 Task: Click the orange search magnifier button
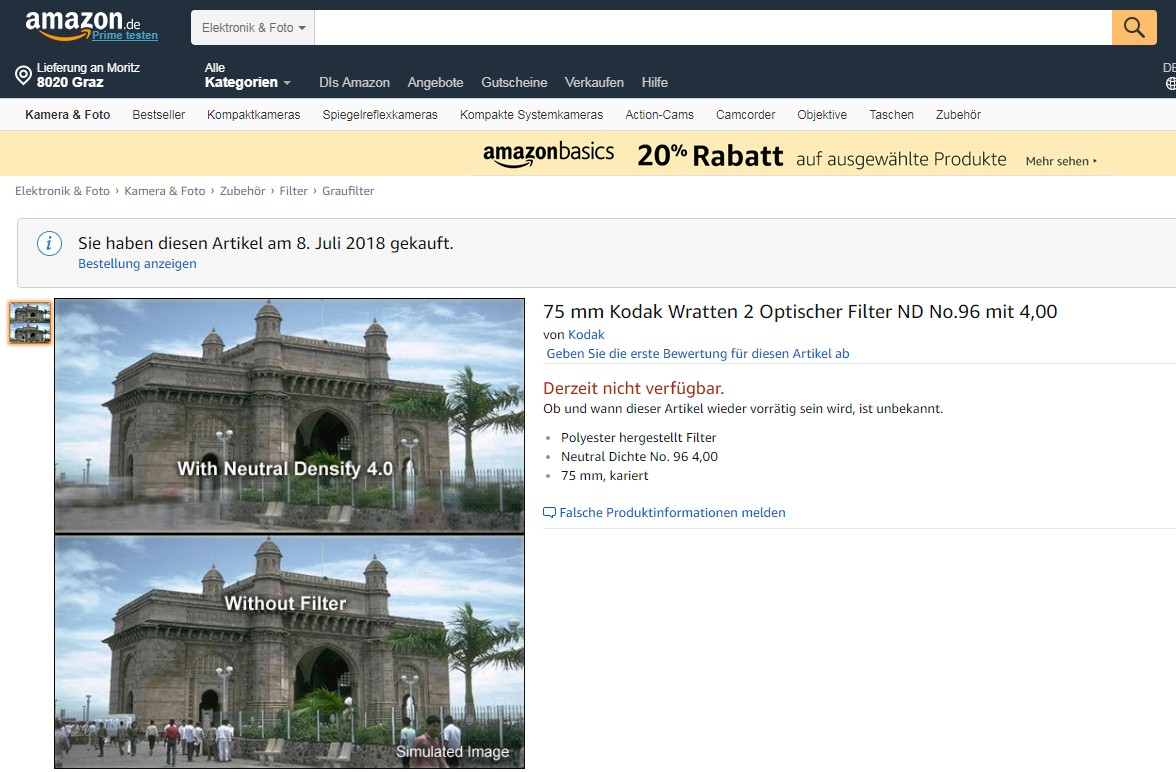point(1133,28)
